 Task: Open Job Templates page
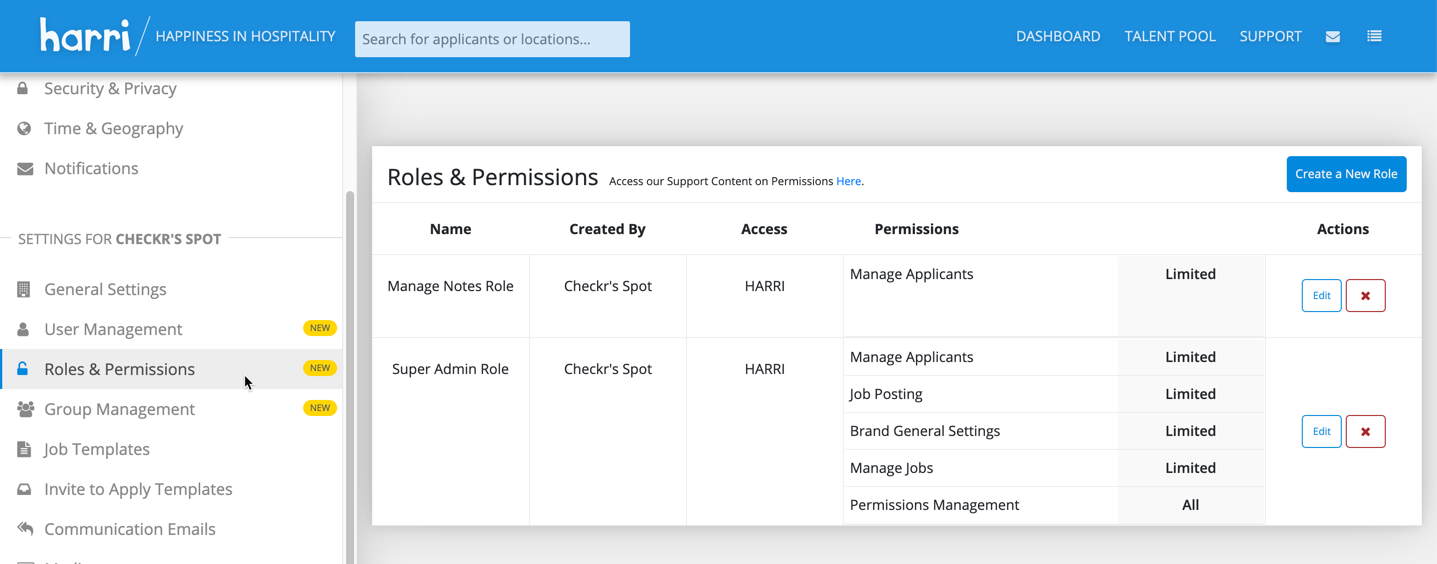97,449
